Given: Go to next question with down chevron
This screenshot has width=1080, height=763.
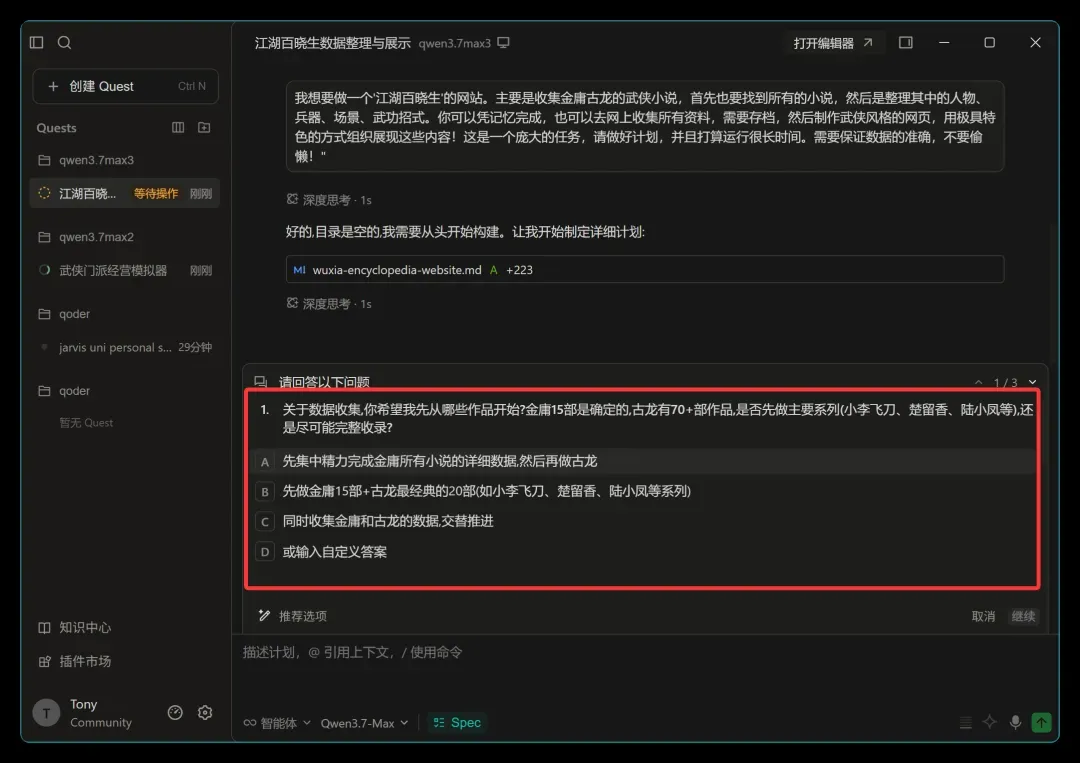Looking at the screenshot, I should [1032, 382].
